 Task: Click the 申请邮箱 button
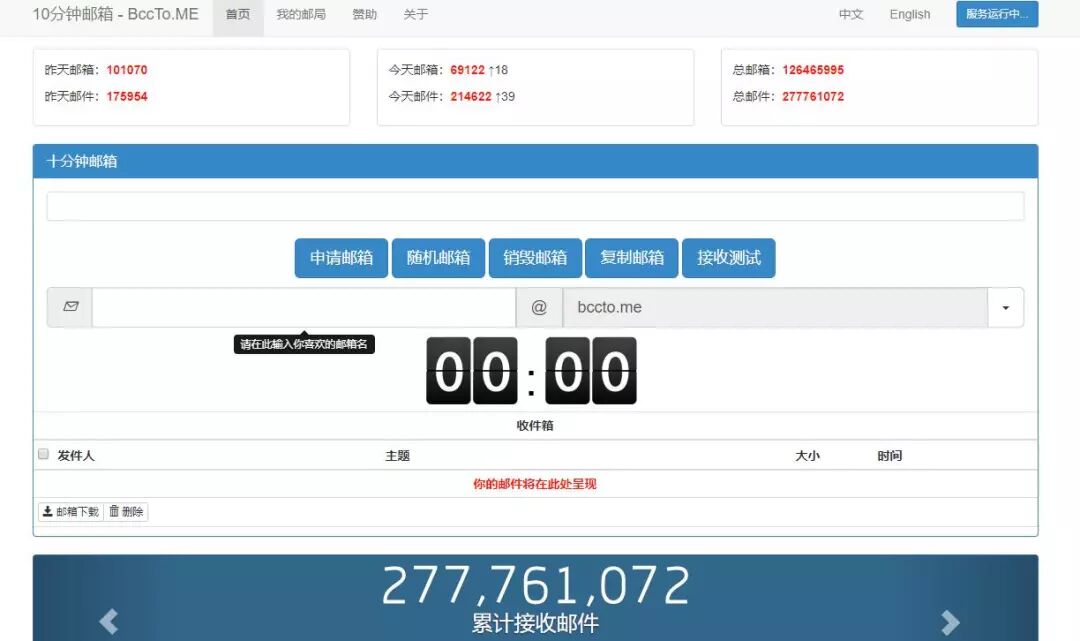tap(340, 257)
